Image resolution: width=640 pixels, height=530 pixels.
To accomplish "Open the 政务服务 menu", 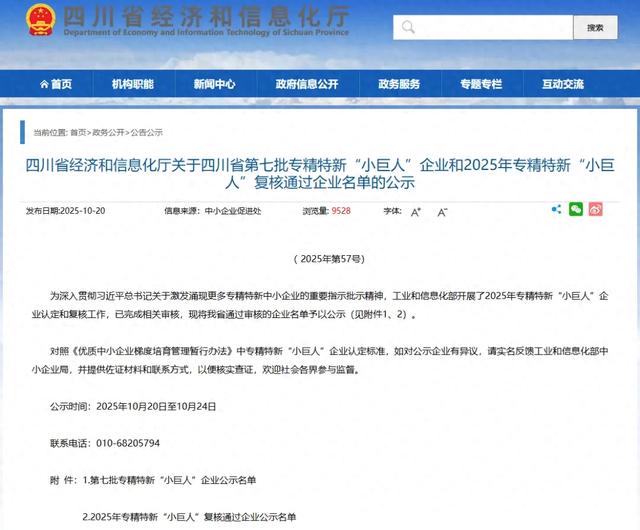I will tap(399, 84).
